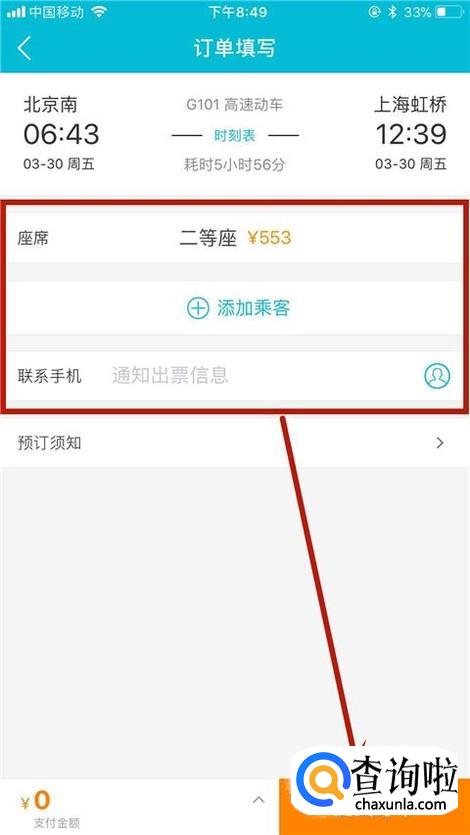
Task: Tap the G101 高速动车 train label
Action: [x=235, y=105]
